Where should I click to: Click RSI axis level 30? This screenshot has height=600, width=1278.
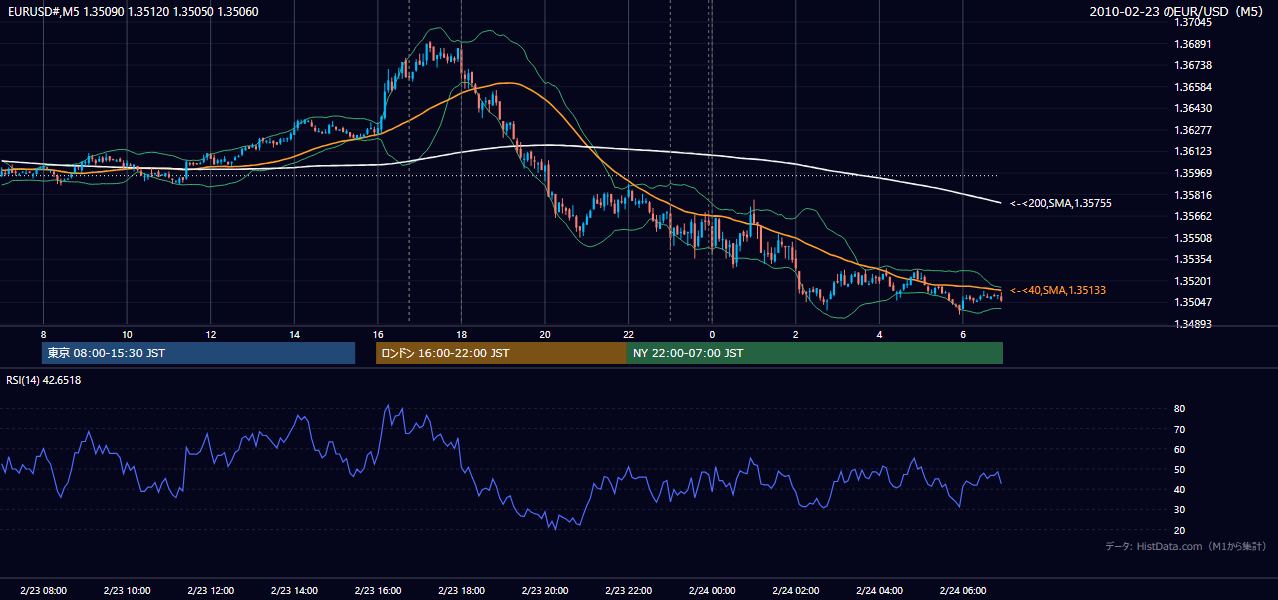(1180, 510)
